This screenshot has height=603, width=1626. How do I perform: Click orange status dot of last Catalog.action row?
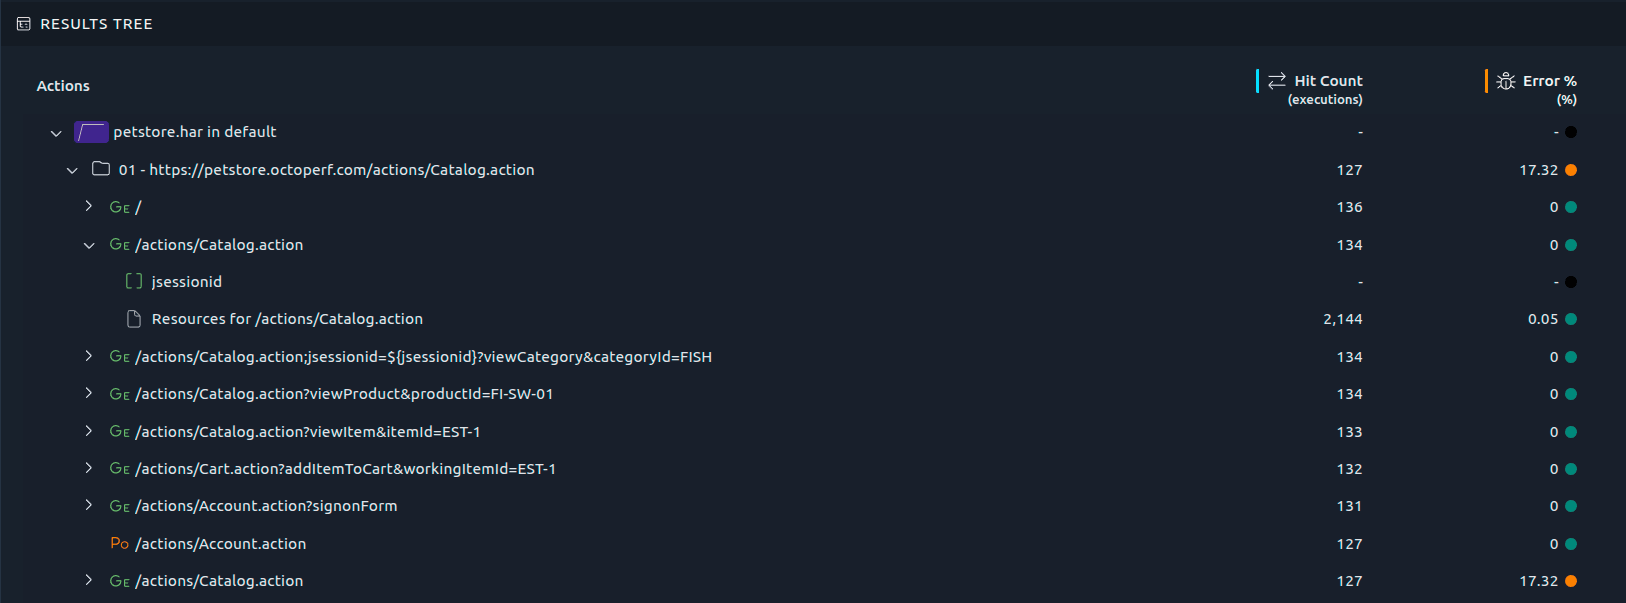[1571, 581]
